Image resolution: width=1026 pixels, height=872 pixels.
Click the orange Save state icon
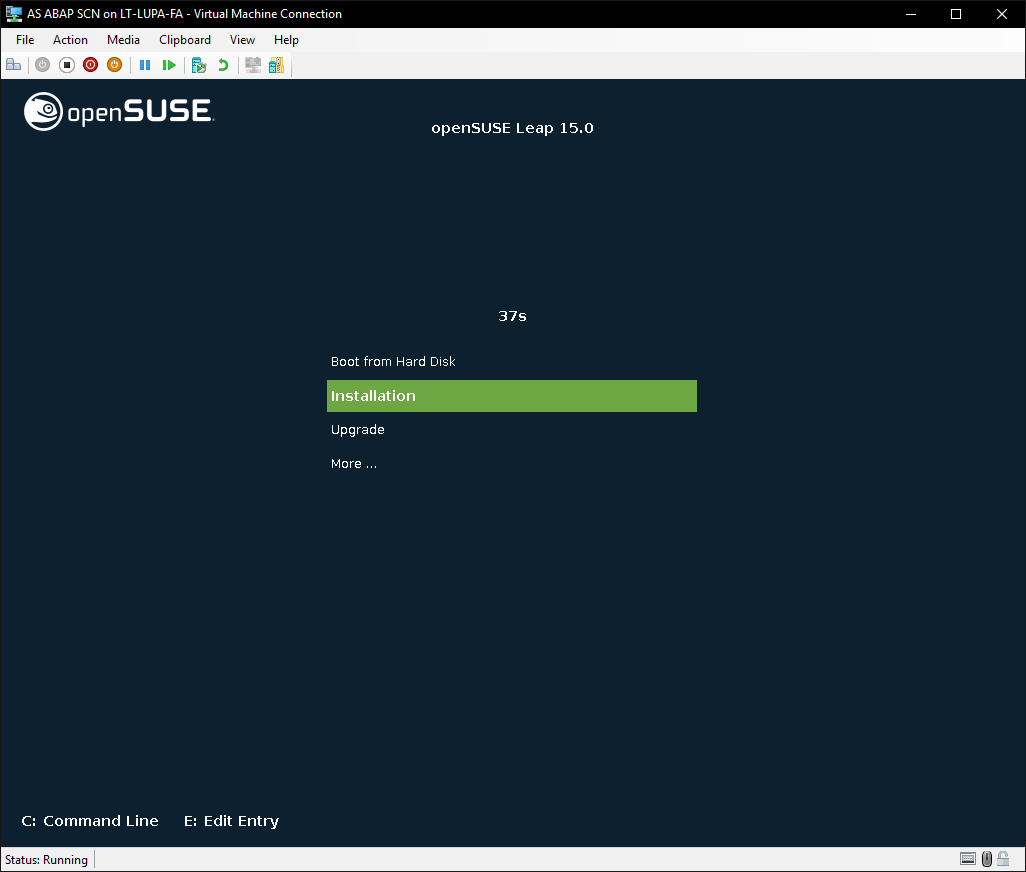114,65
